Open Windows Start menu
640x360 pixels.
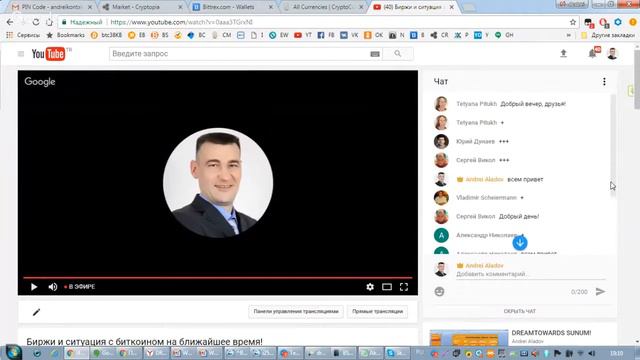tap(13, 352)
